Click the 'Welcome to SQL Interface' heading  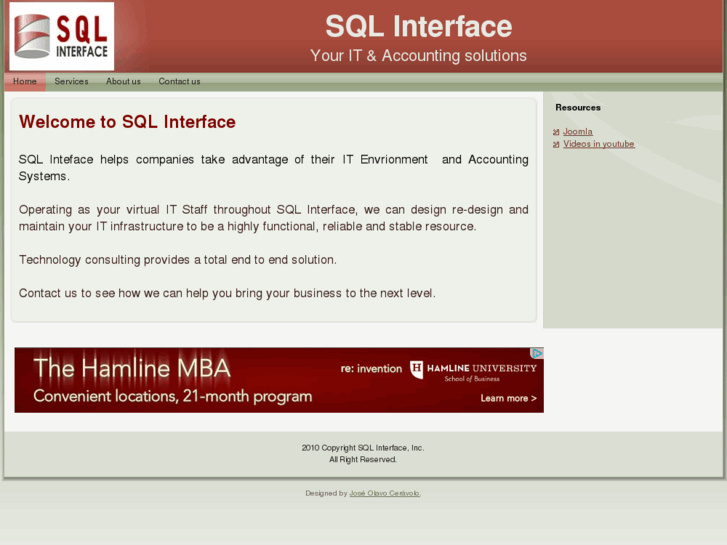[x=128, y=122]
